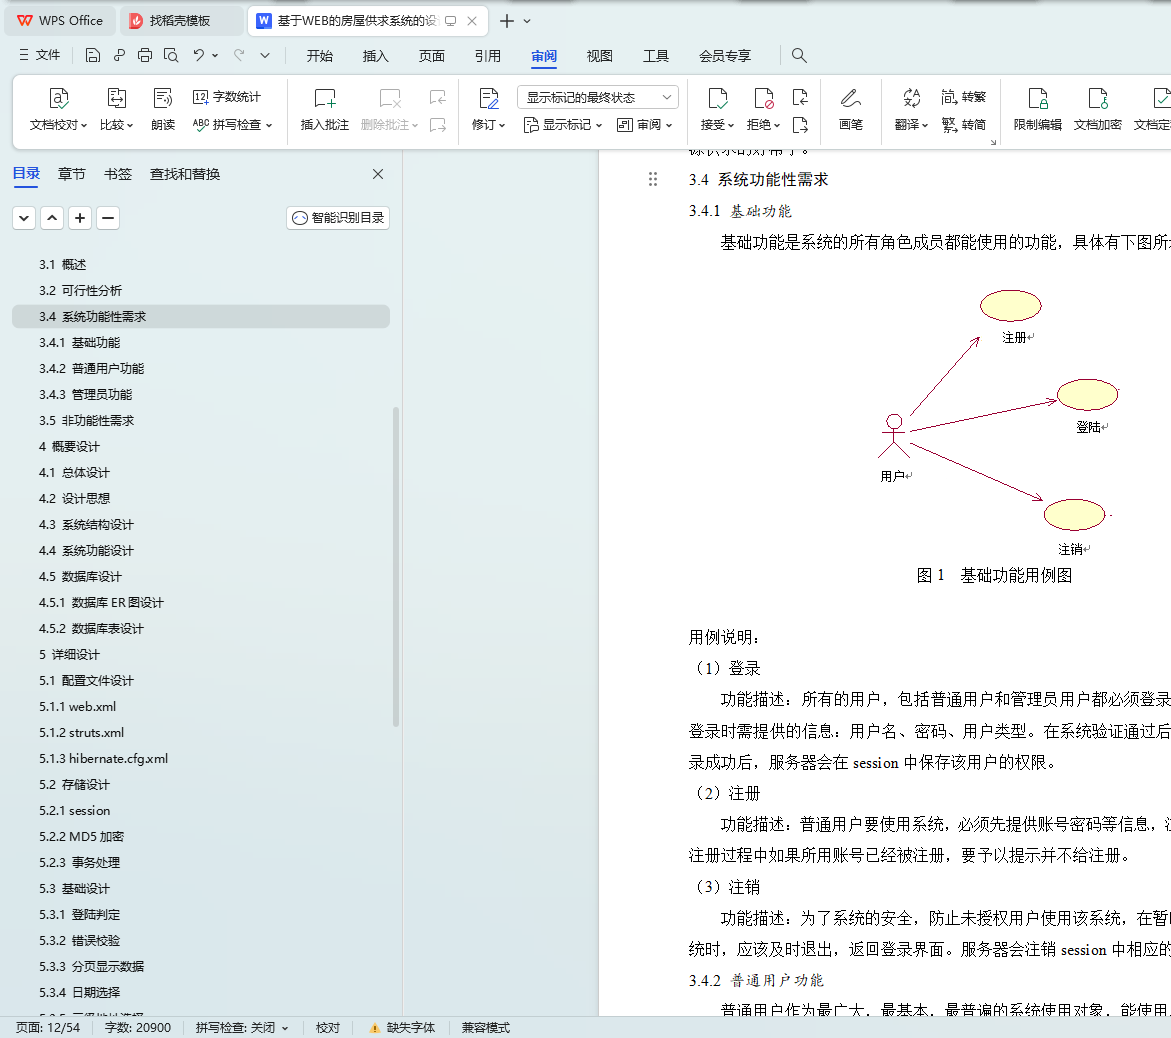Convert text with 转繁
The image size is (1171, 1038).
963,97
